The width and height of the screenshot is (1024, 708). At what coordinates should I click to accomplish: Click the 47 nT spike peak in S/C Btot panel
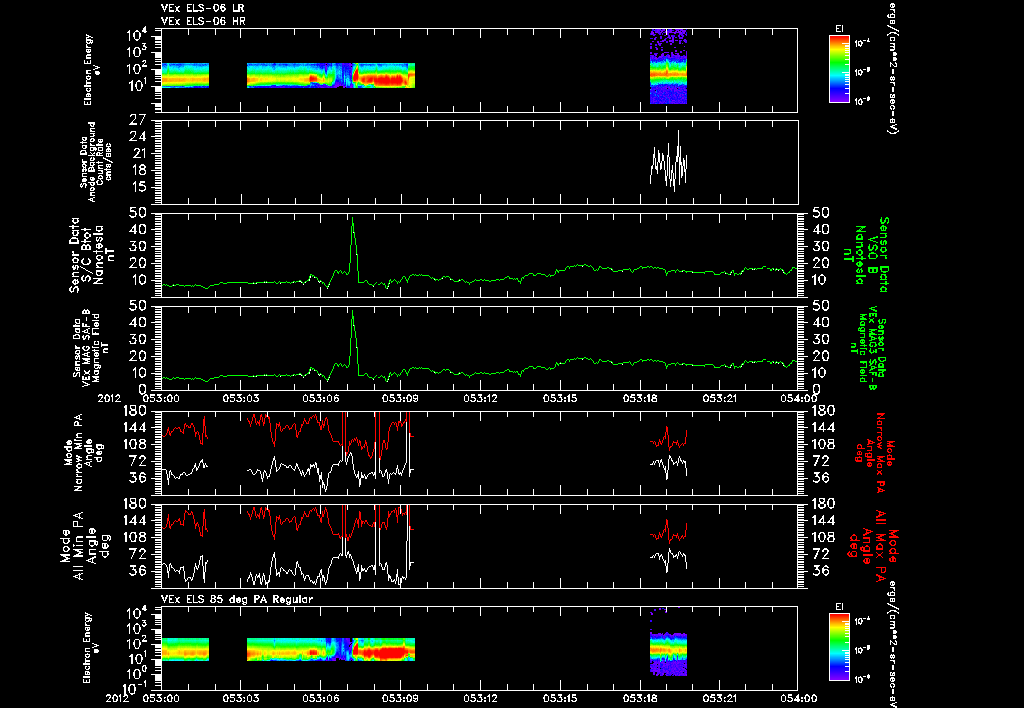pos(353,218)
